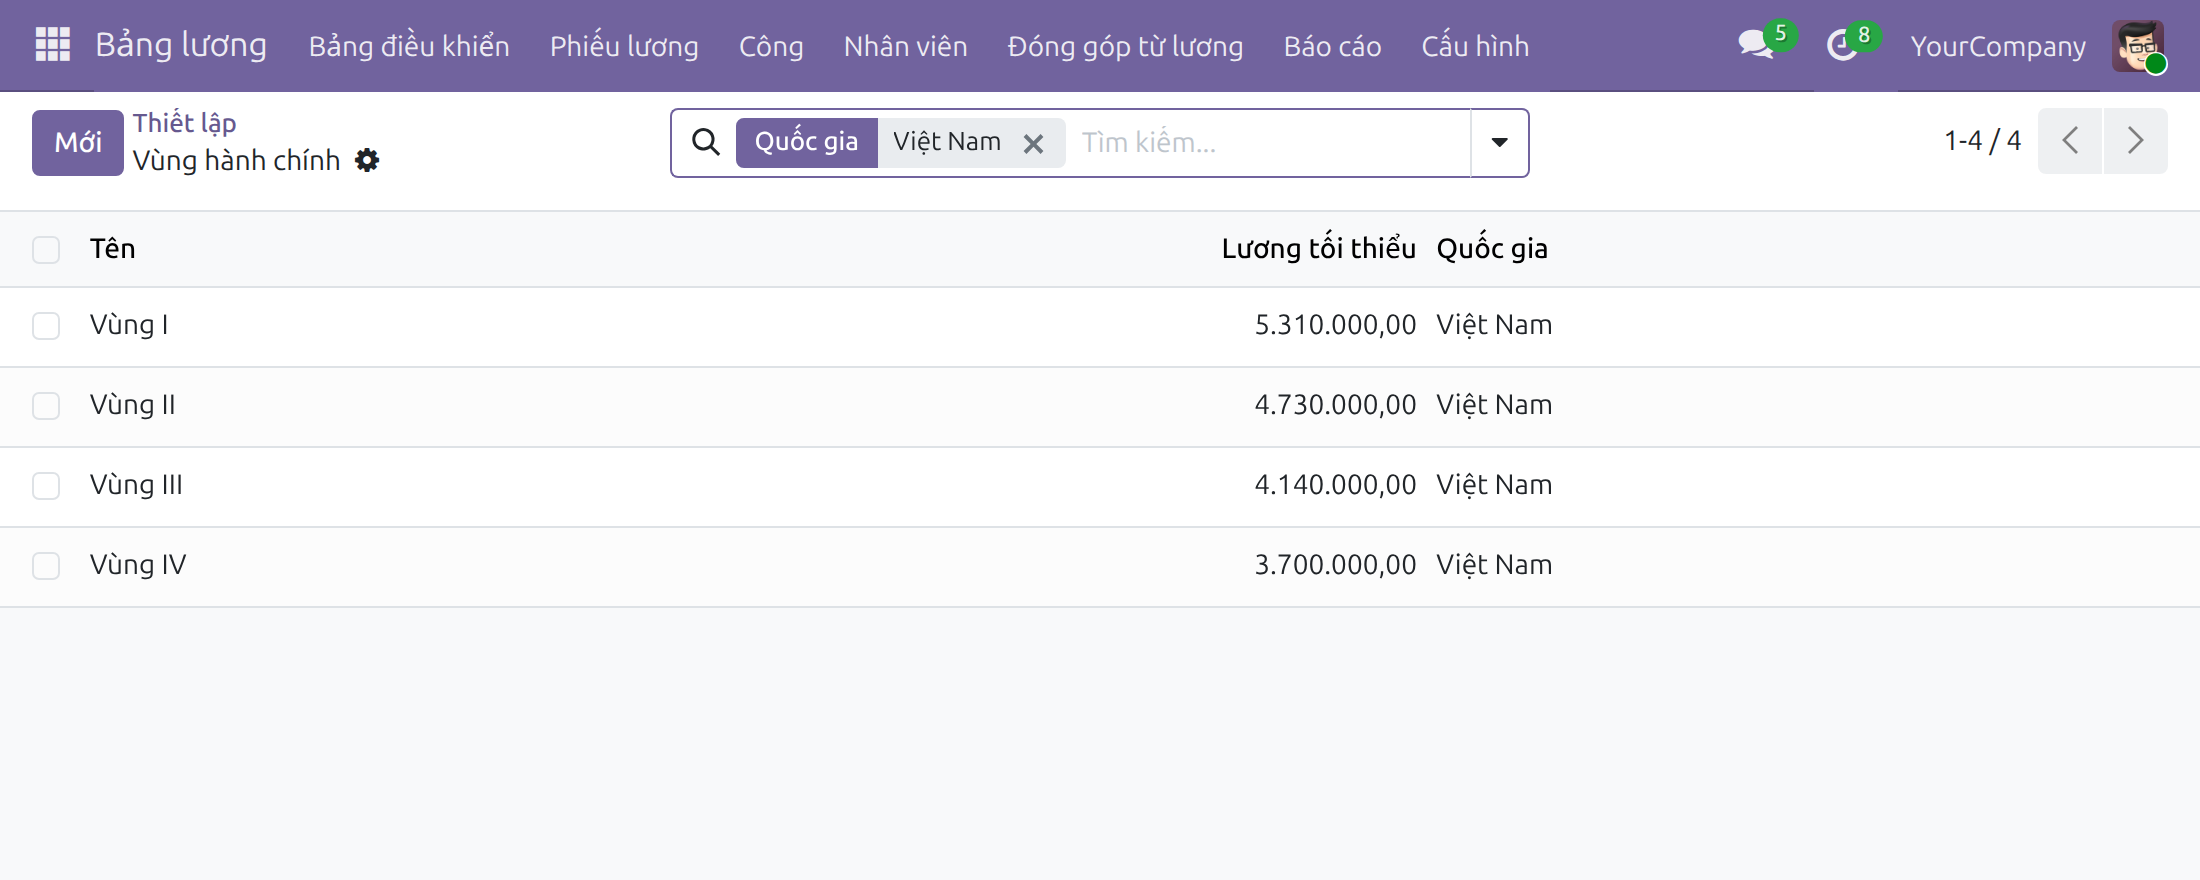Screen dimensions: 2200x880
Task: Go to the previous page arrow
Action: tap(2070, 141)
